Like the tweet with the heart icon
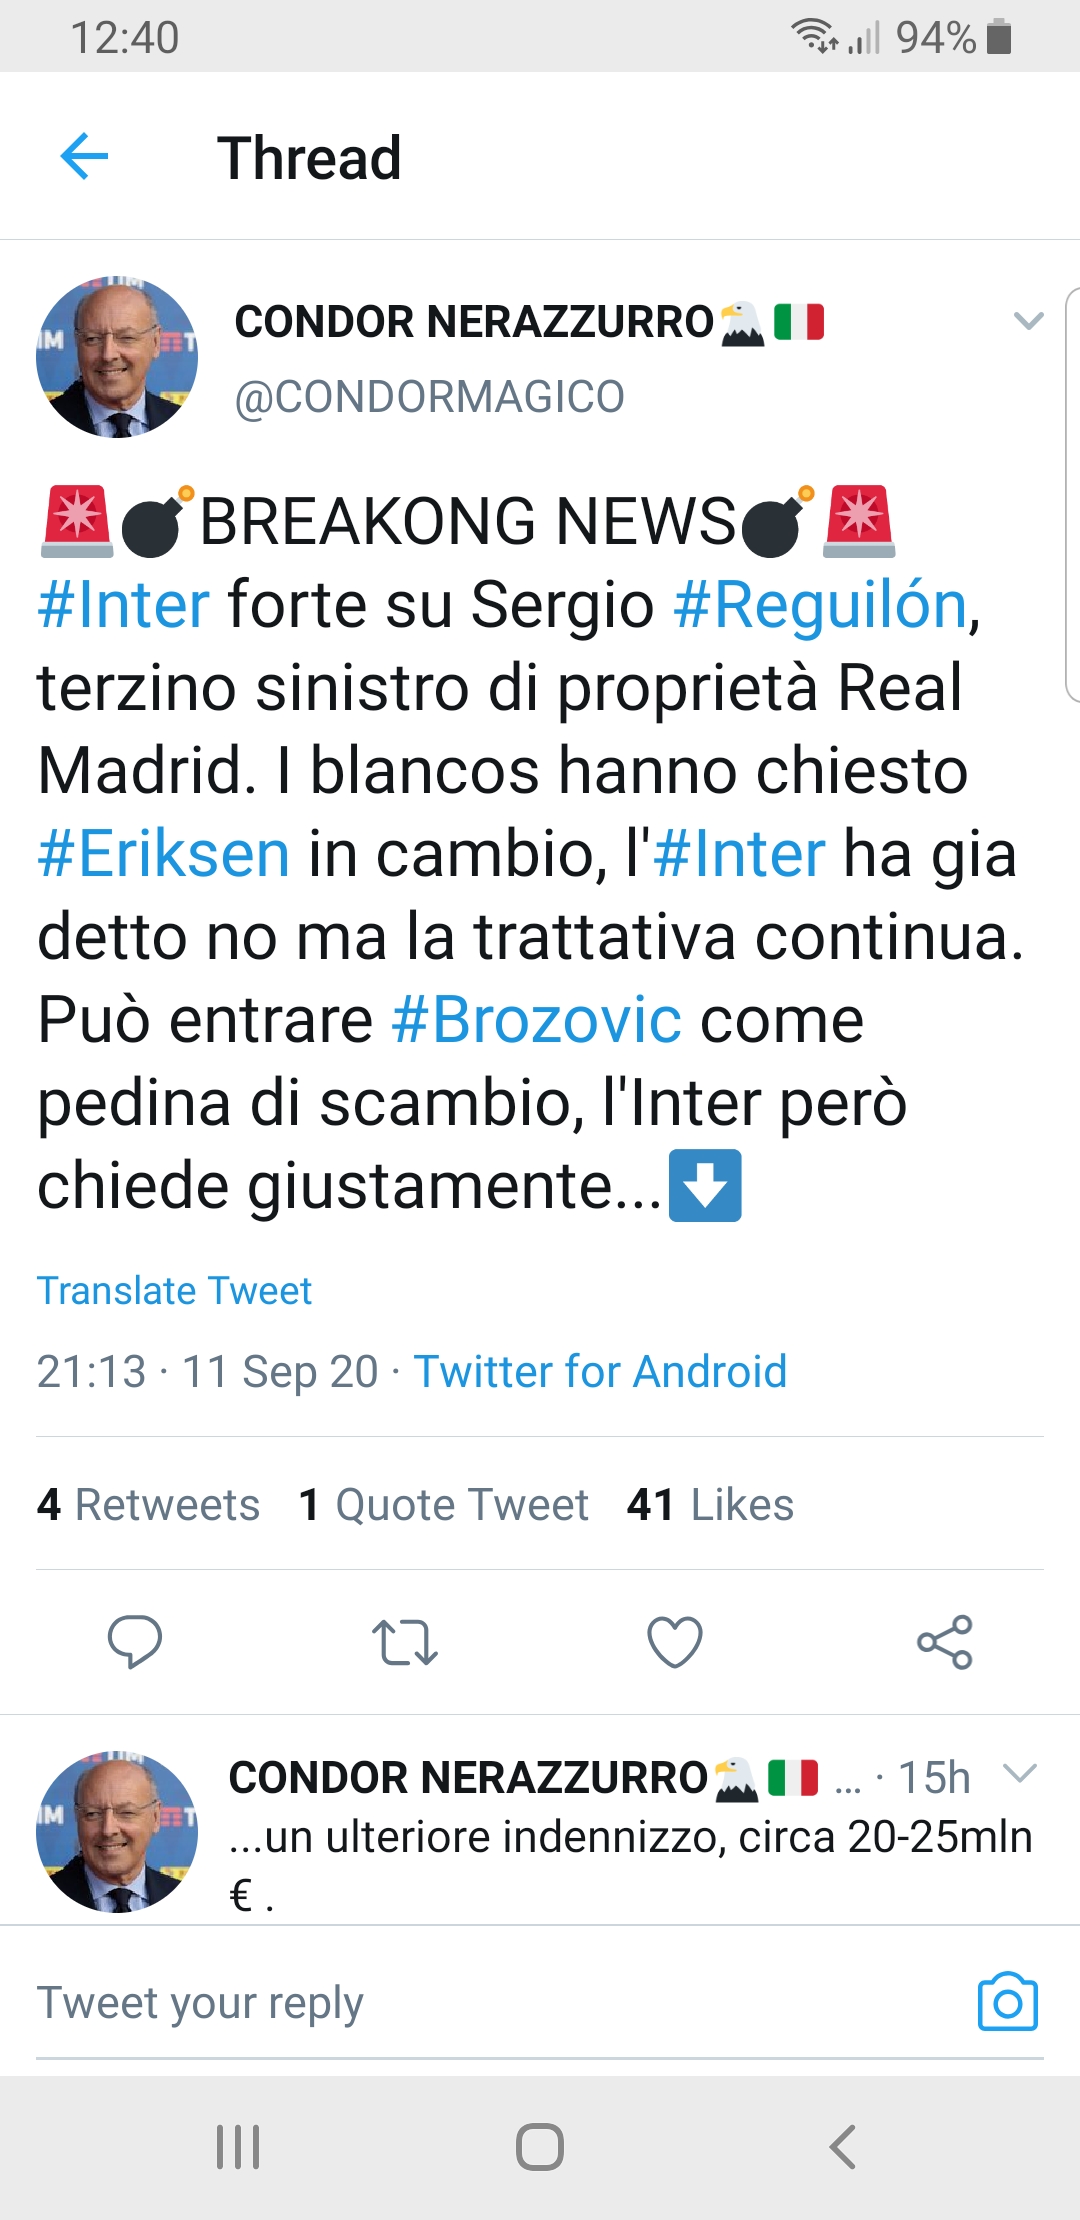Viewport: 1080px width, 2220px height. click(675, 1641)
